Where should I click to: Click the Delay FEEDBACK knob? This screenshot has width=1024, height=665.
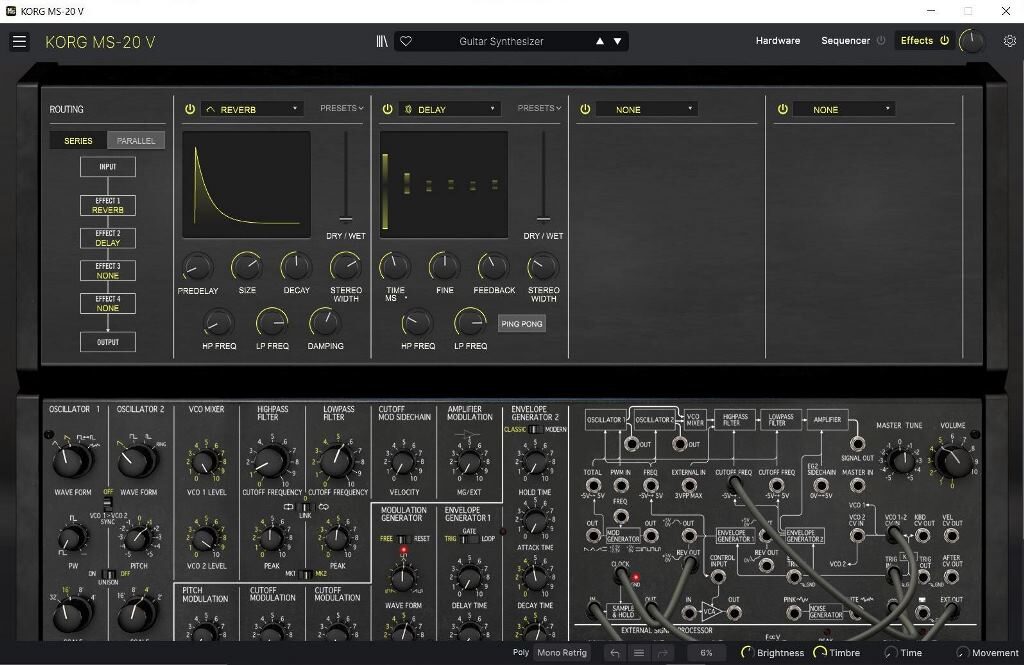[x=494, y=267]
